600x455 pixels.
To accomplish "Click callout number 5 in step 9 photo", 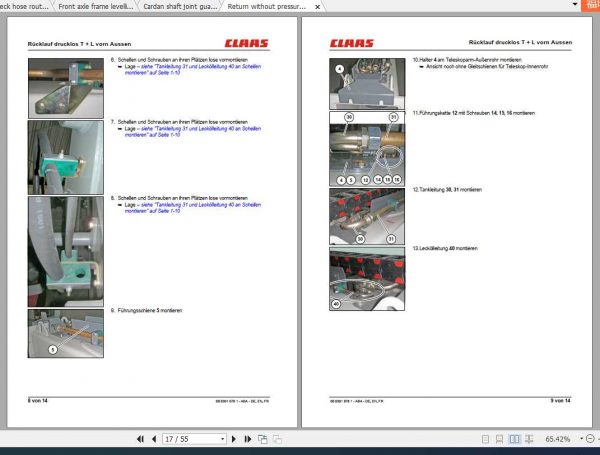I will (x=53, y=349).
